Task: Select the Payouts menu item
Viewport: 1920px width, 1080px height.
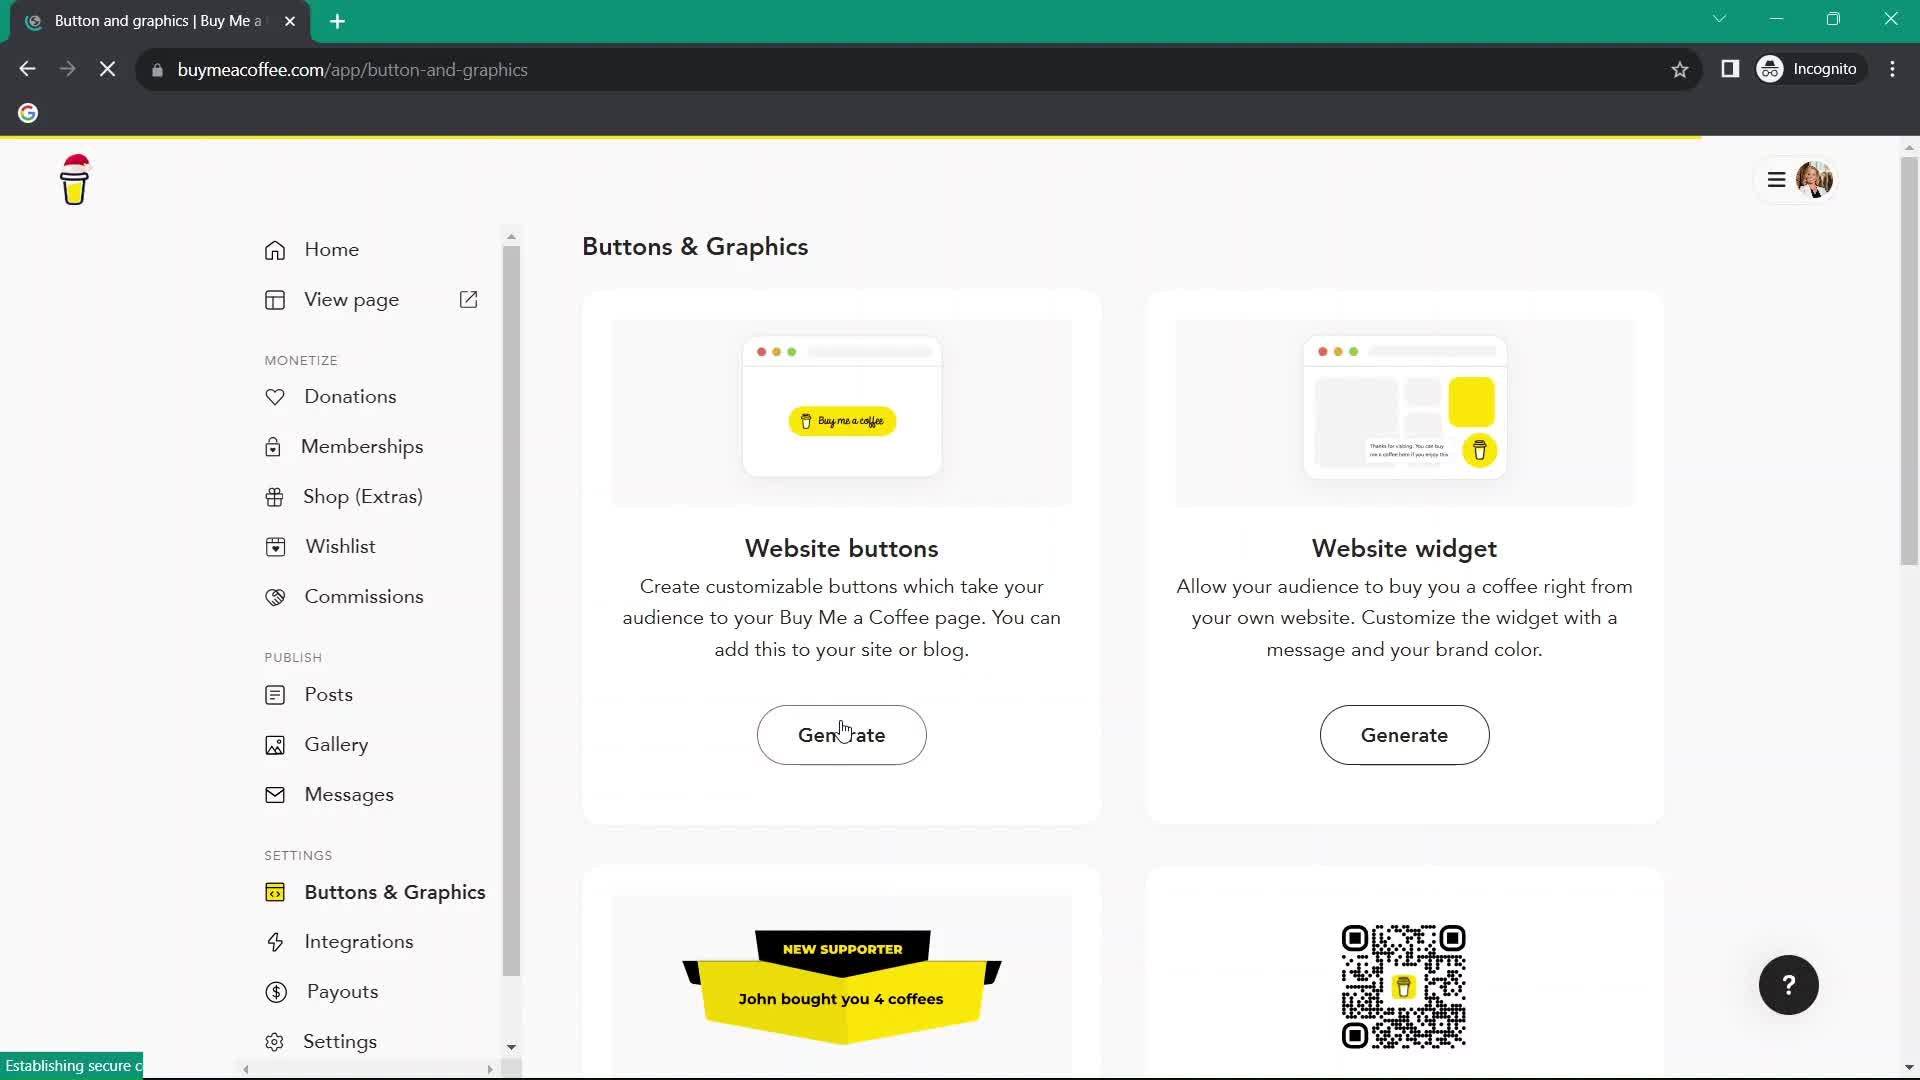Action: click(343, 992)
